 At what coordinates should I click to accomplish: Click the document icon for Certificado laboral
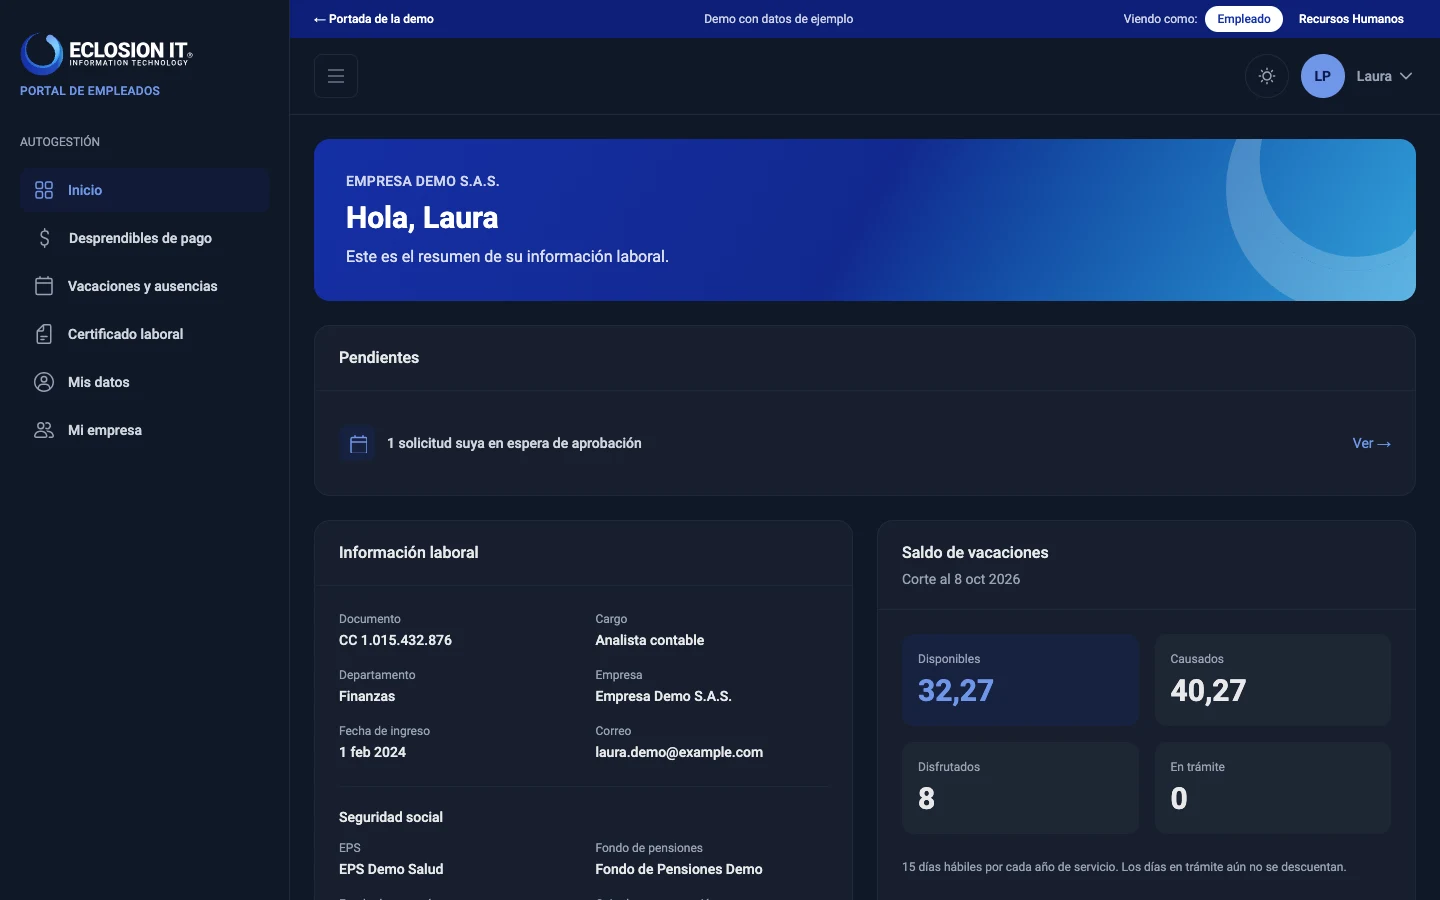pyautogui.click(x=44, y=334)
